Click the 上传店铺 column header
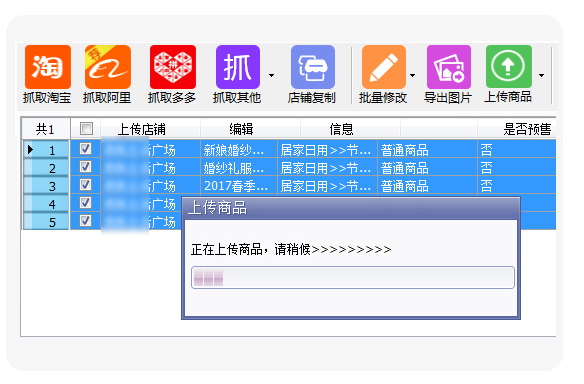This screenshot has height=384, width=584. (150, 128)
